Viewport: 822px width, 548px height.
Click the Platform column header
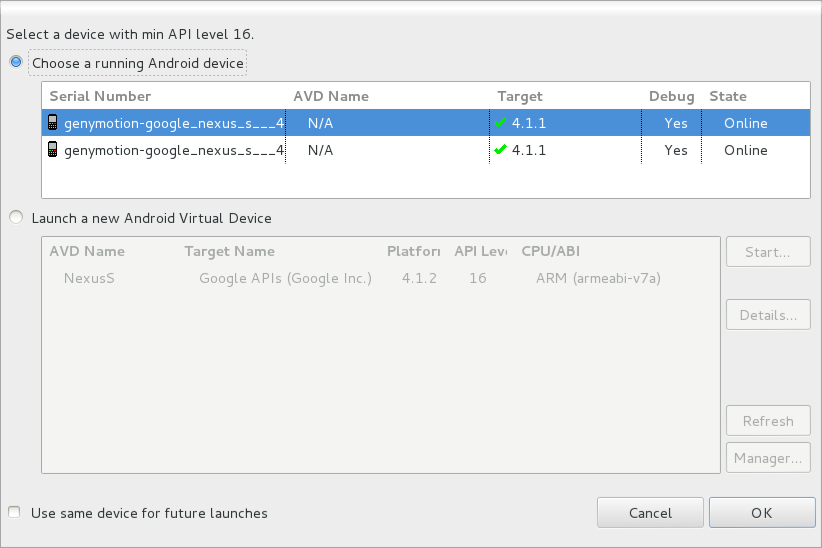click(x=414, y=251)
